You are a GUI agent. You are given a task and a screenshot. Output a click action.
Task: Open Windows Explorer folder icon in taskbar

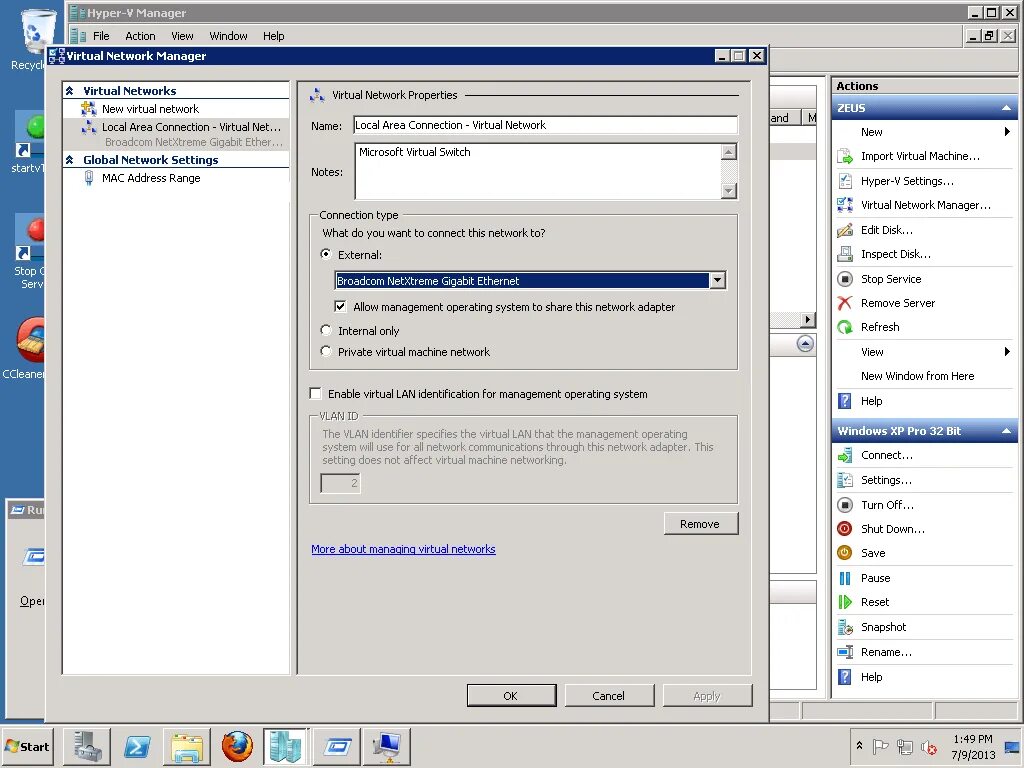pyautogui.click(x=187, y=746)
